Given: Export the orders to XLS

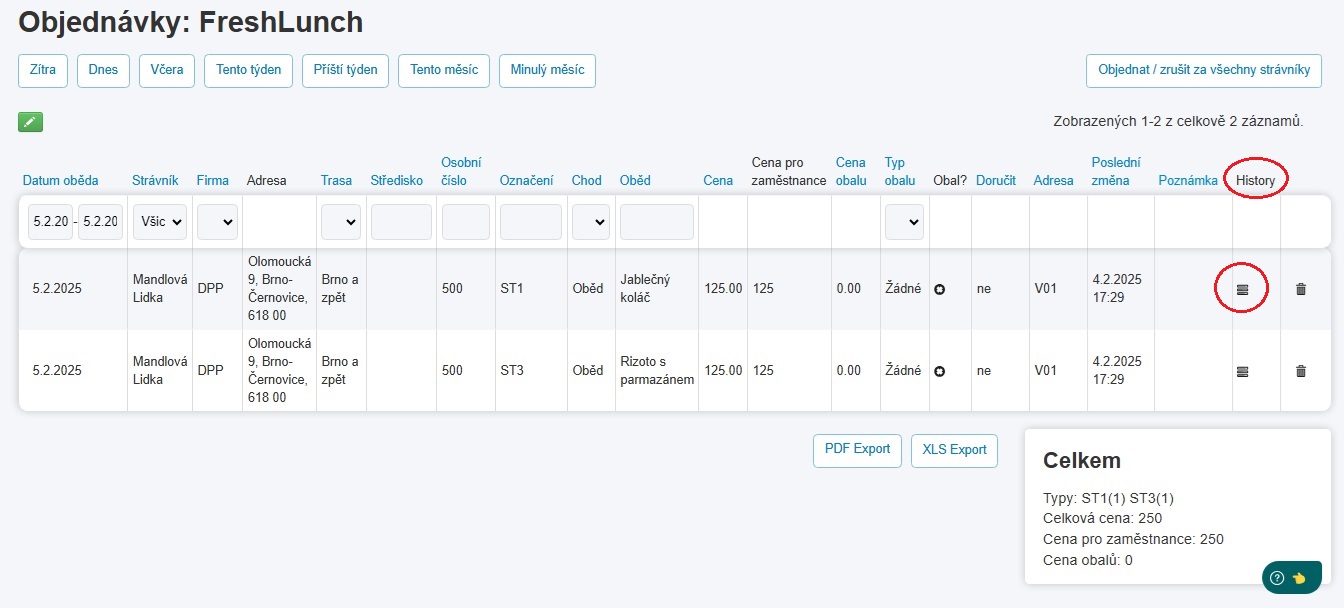Looking at the screenshot, I should 954,449.
